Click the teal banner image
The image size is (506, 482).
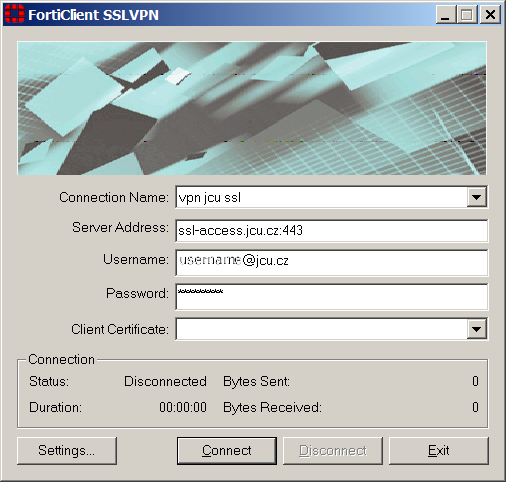point(252,108)
